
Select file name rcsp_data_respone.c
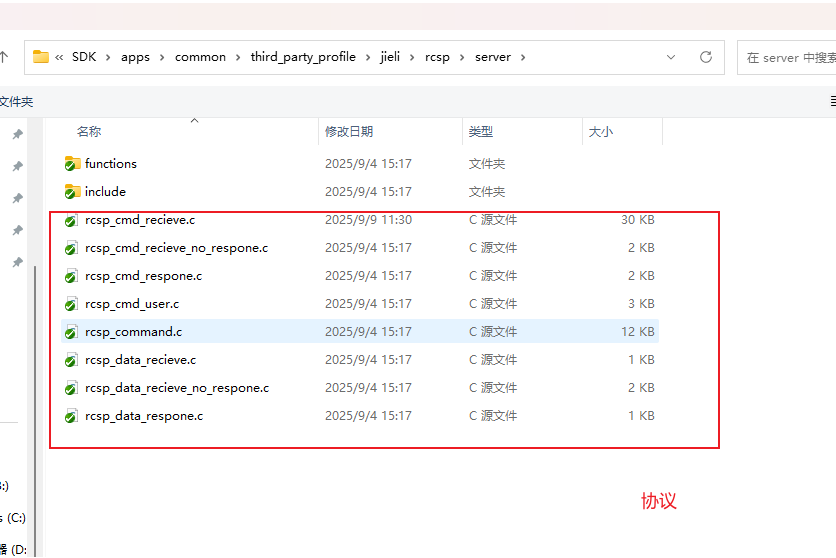tap(144, 416)
